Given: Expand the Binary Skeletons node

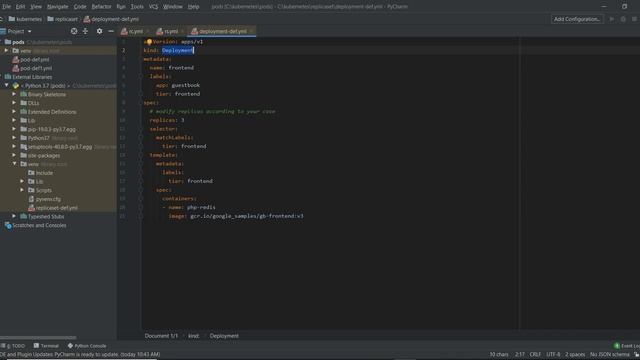Looking at the screenshot, I should [14, 94].
